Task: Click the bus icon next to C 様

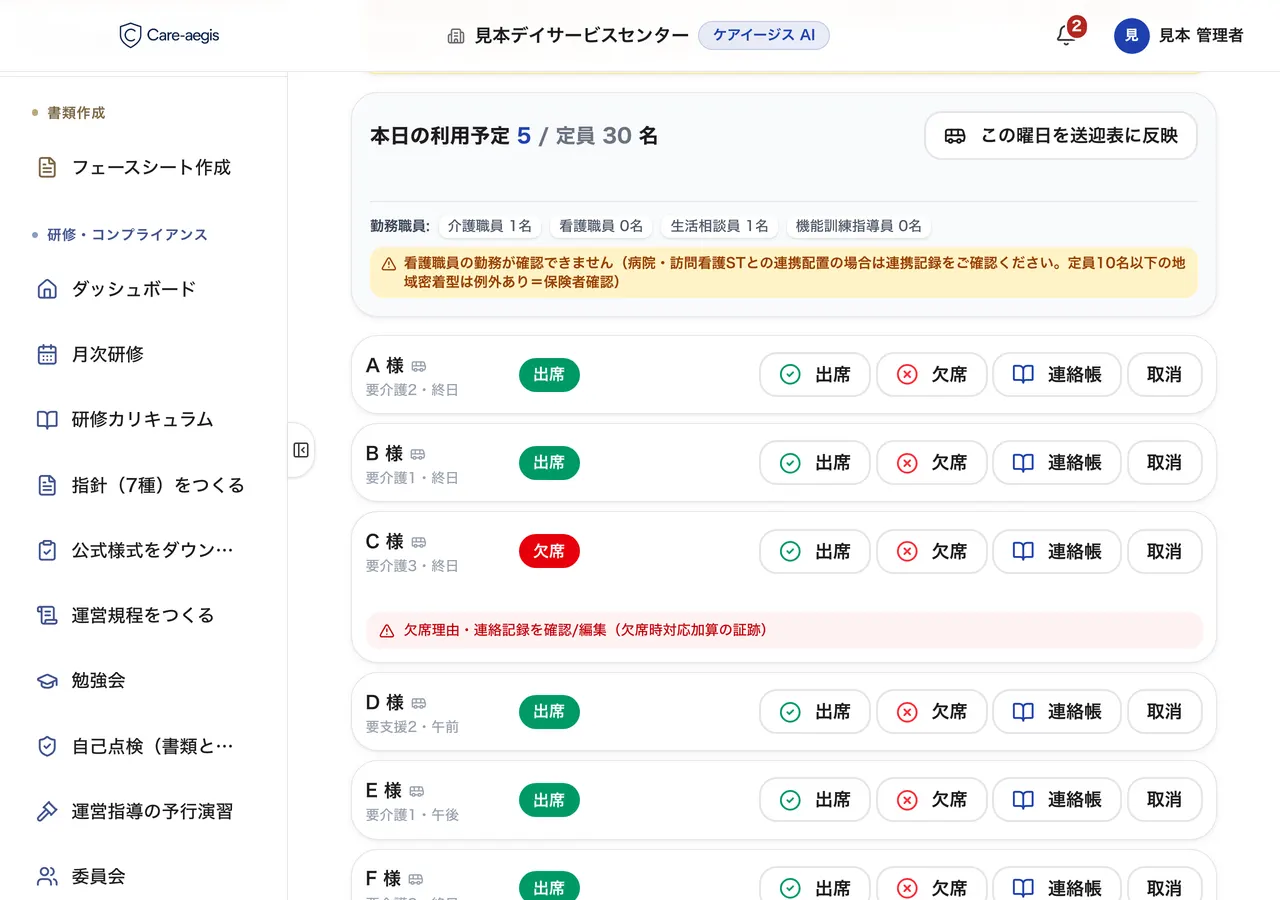Action: point(419,542)
